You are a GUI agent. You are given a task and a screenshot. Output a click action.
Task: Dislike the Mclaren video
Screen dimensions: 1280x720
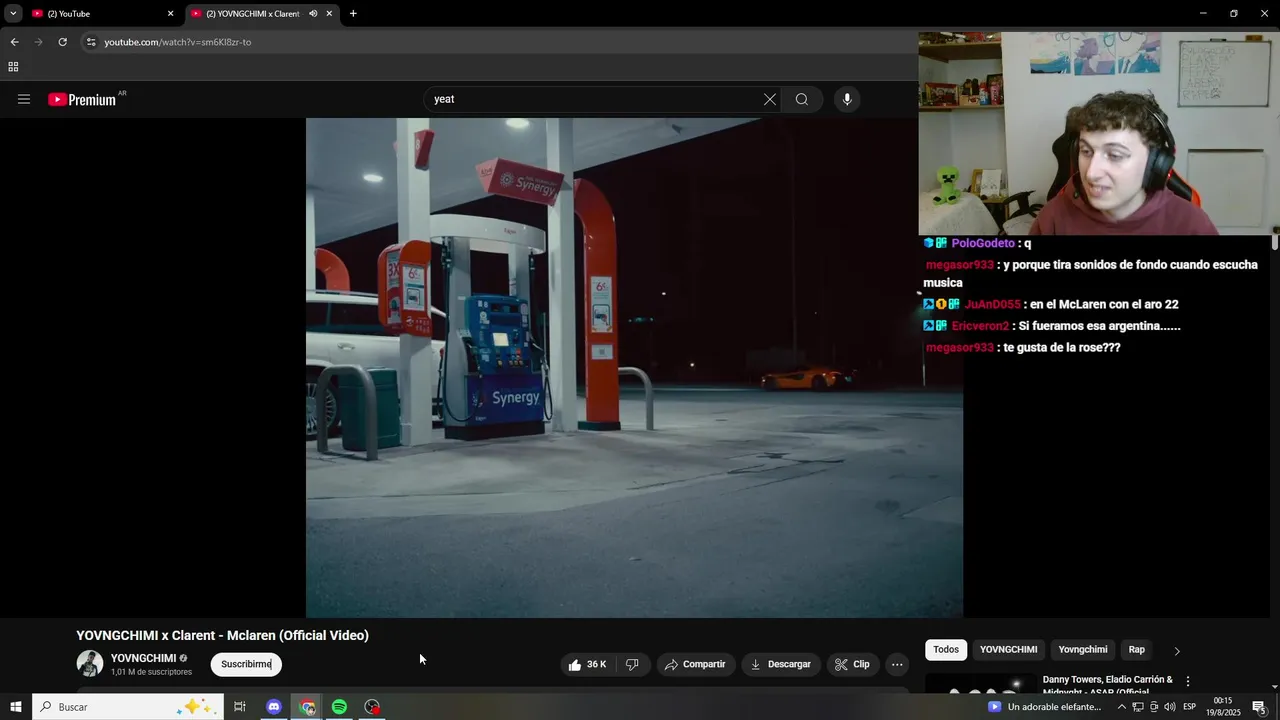[632, 664]
